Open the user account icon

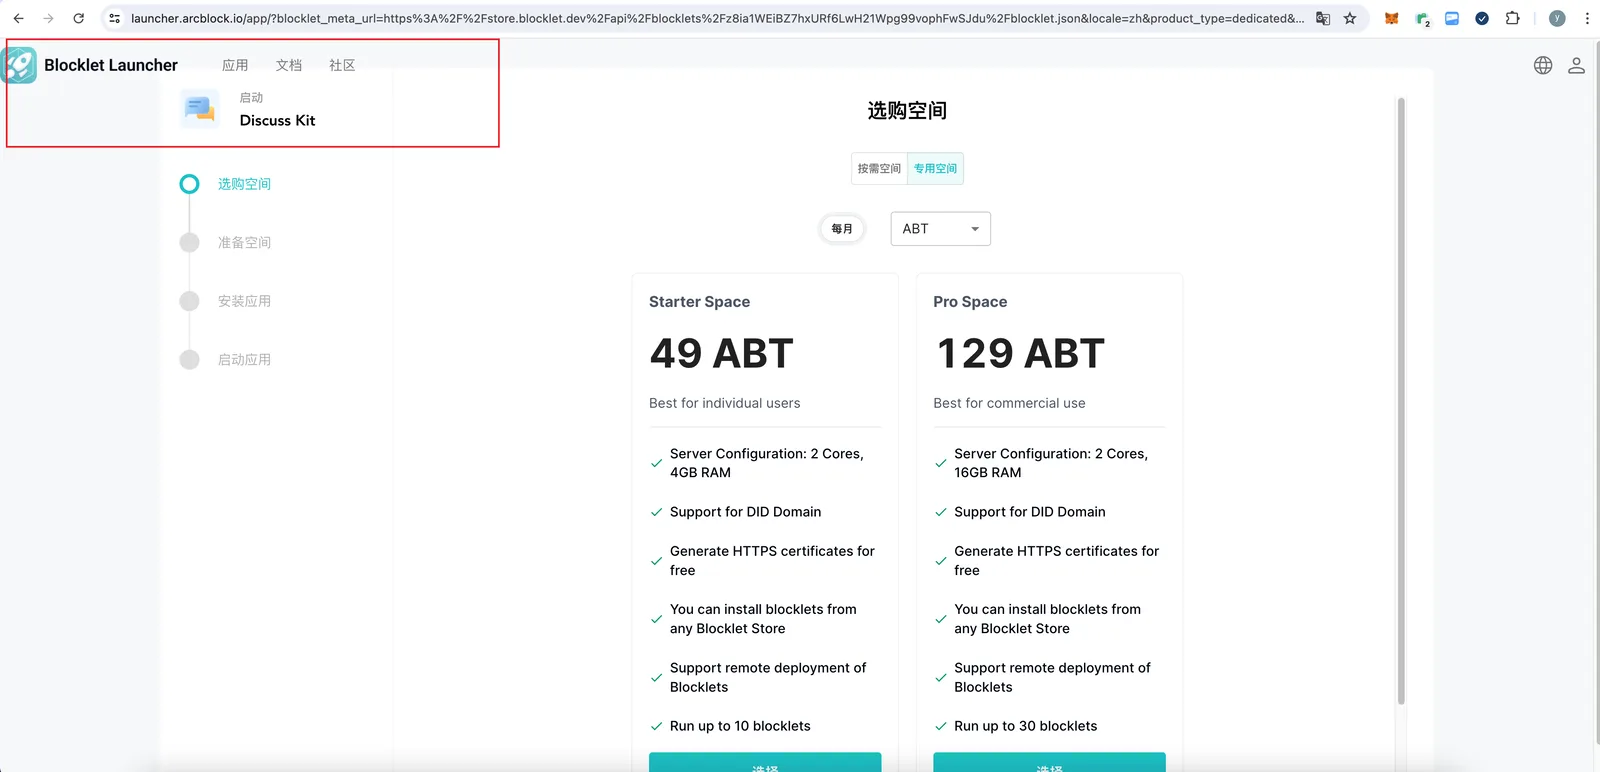(x=1576, y=65)
